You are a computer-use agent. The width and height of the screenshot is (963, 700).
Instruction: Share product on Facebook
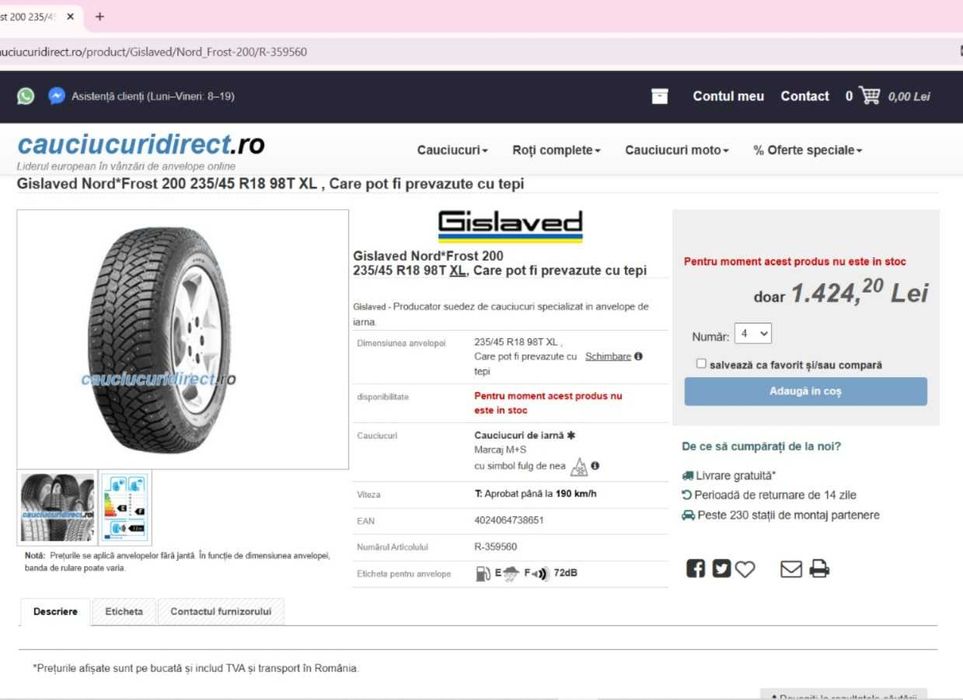(x=695, y=569)
